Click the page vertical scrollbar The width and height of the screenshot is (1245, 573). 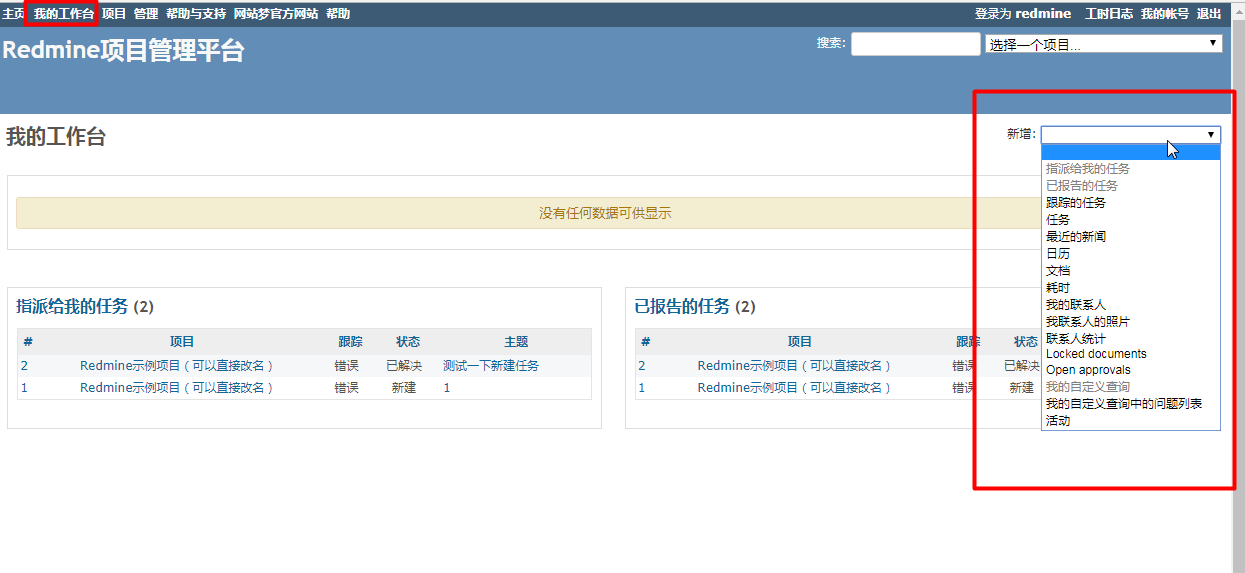(x=1238, y=287)
